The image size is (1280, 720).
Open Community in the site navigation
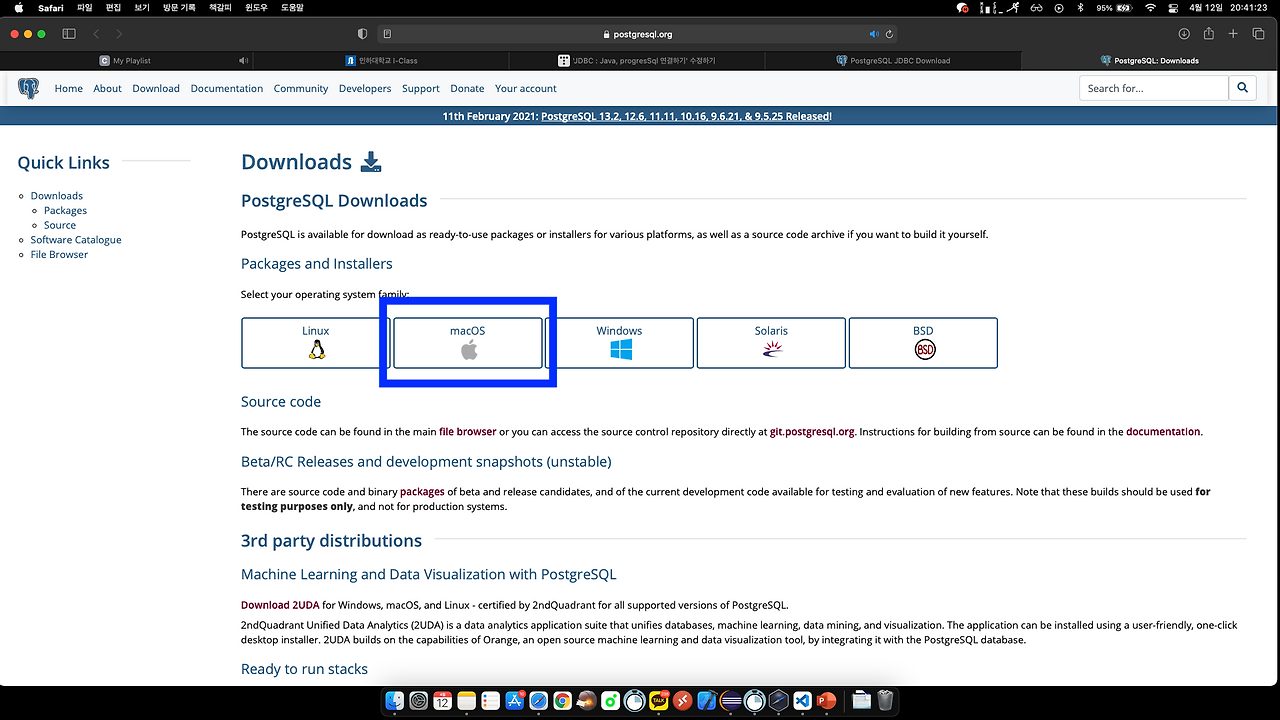(x=301, y=88)
